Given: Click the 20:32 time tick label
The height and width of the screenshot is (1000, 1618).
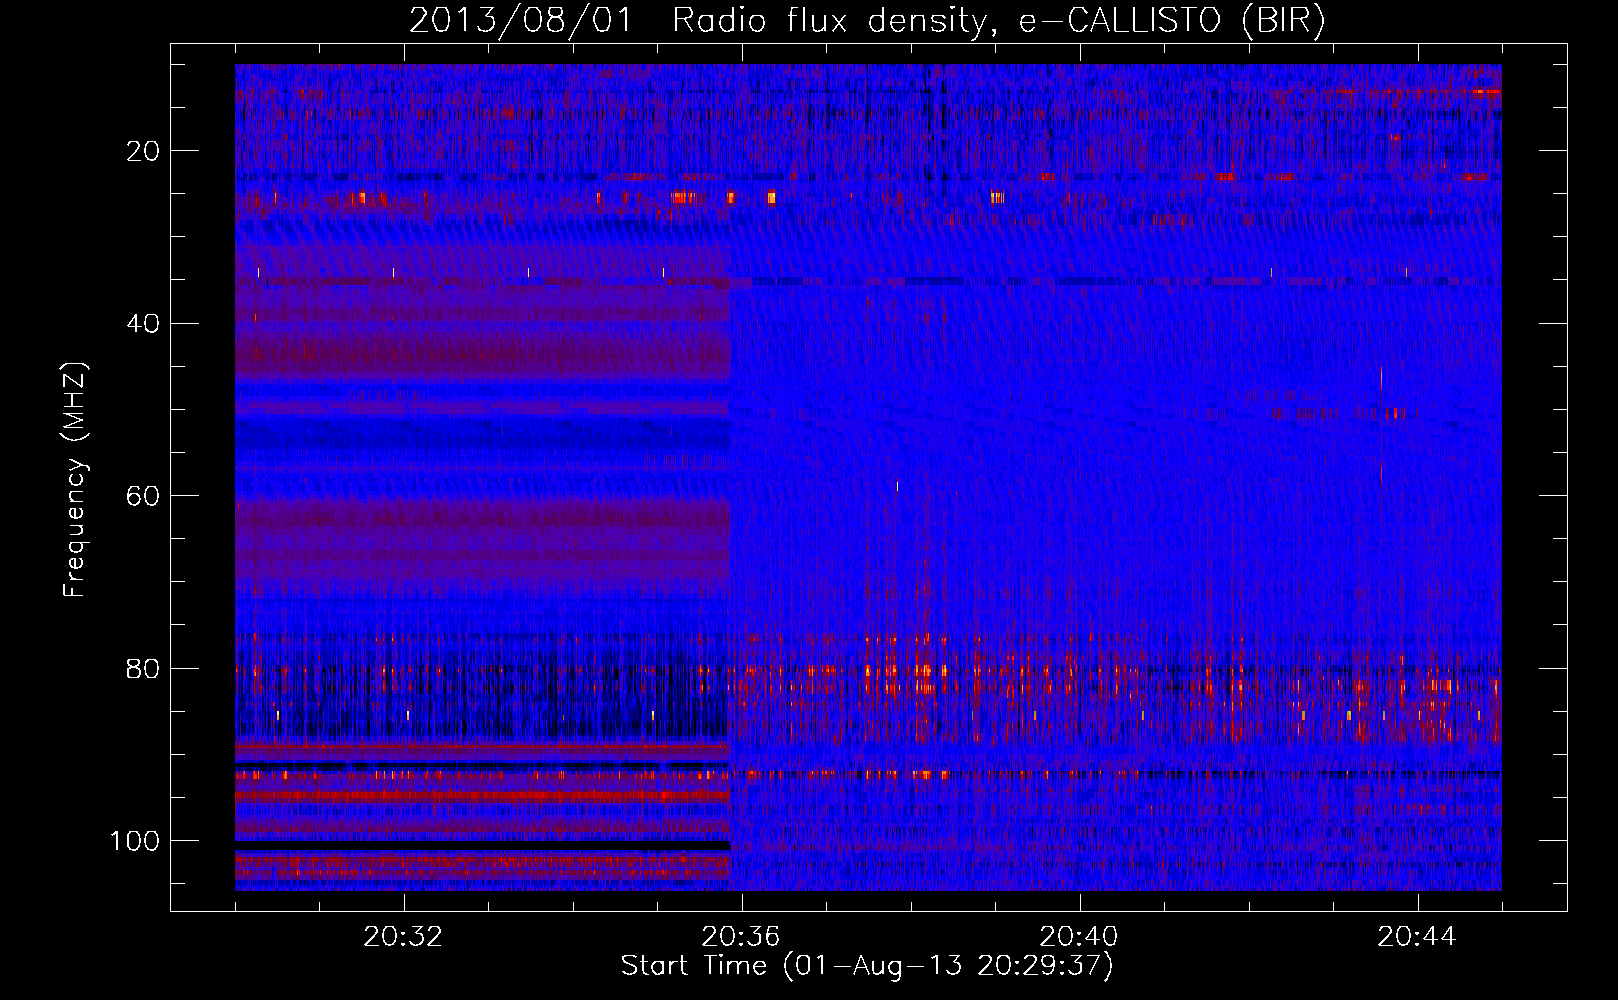Looking at the screenshot, I should [x=403, y=937].
